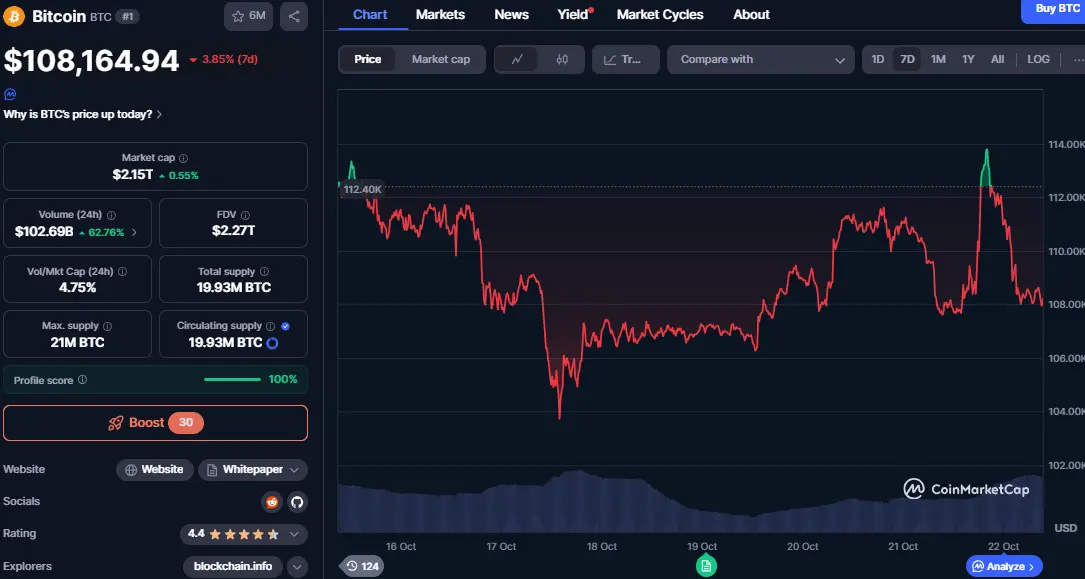Switch to the Markets tab
This screenshot has height=579, width=1085.
tap(440, 15)
